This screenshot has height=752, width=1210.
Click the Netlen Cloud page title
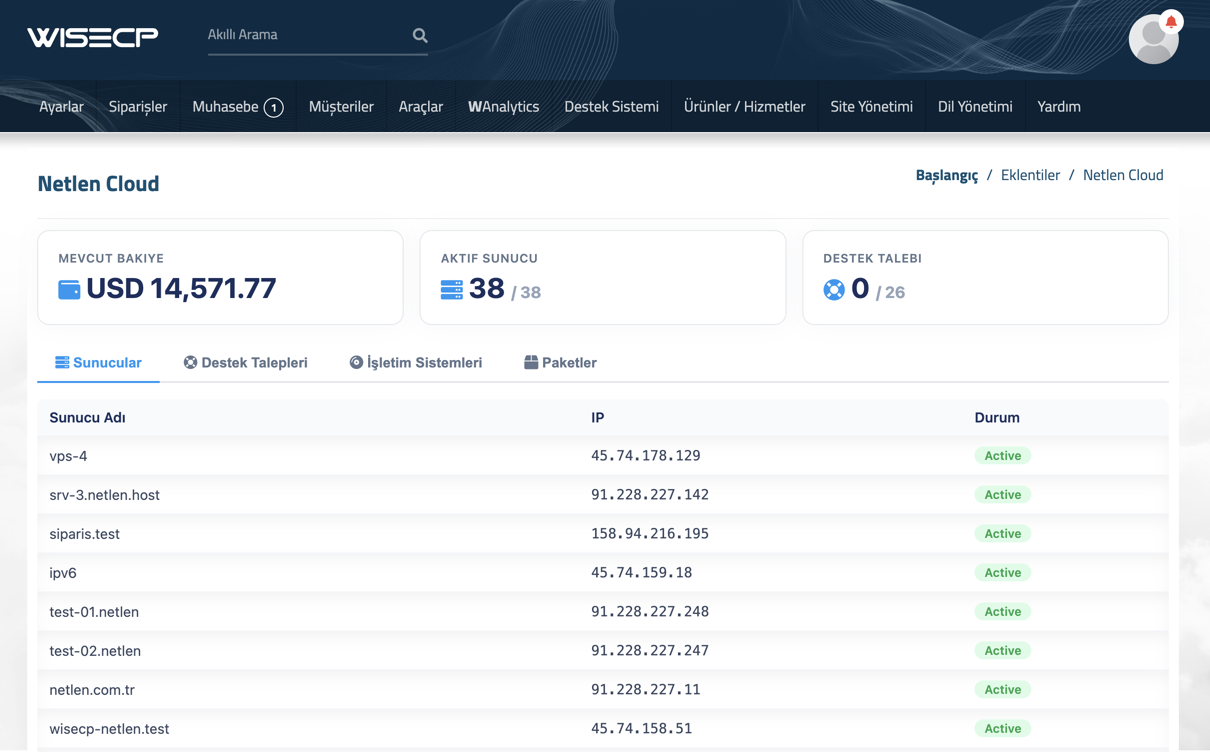tap(98, 184)
